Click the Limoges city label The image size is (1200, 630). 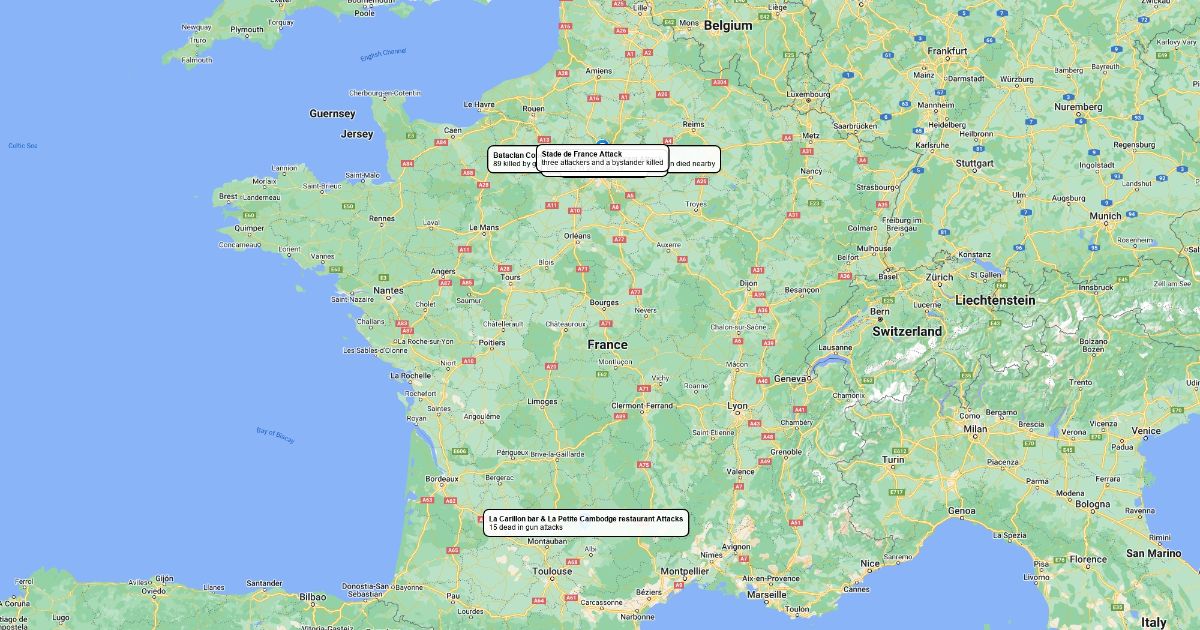click(x=542, y=401)
